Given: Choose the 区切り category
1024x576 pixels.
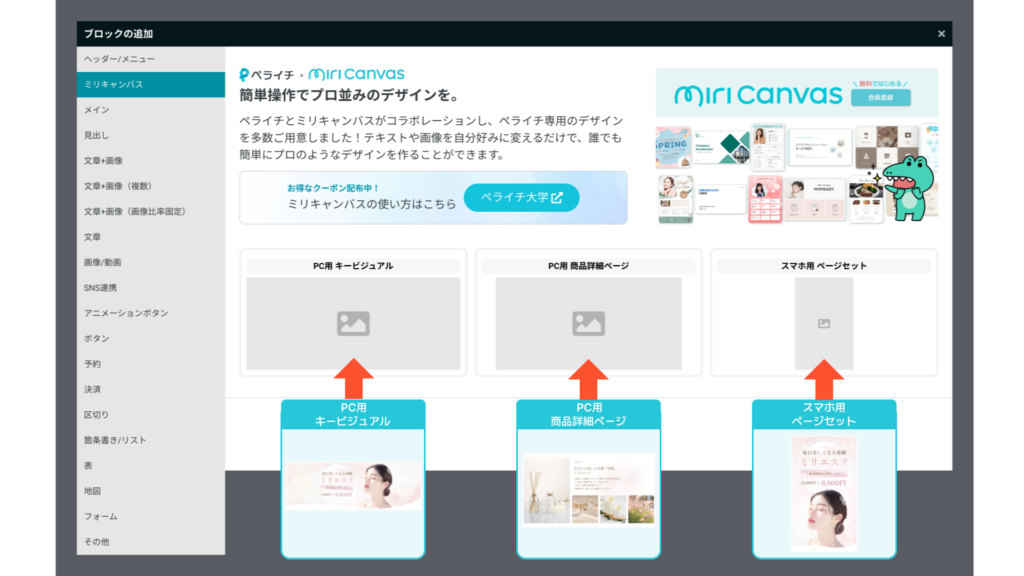Looking at the screenshot, I should [151, 415].
